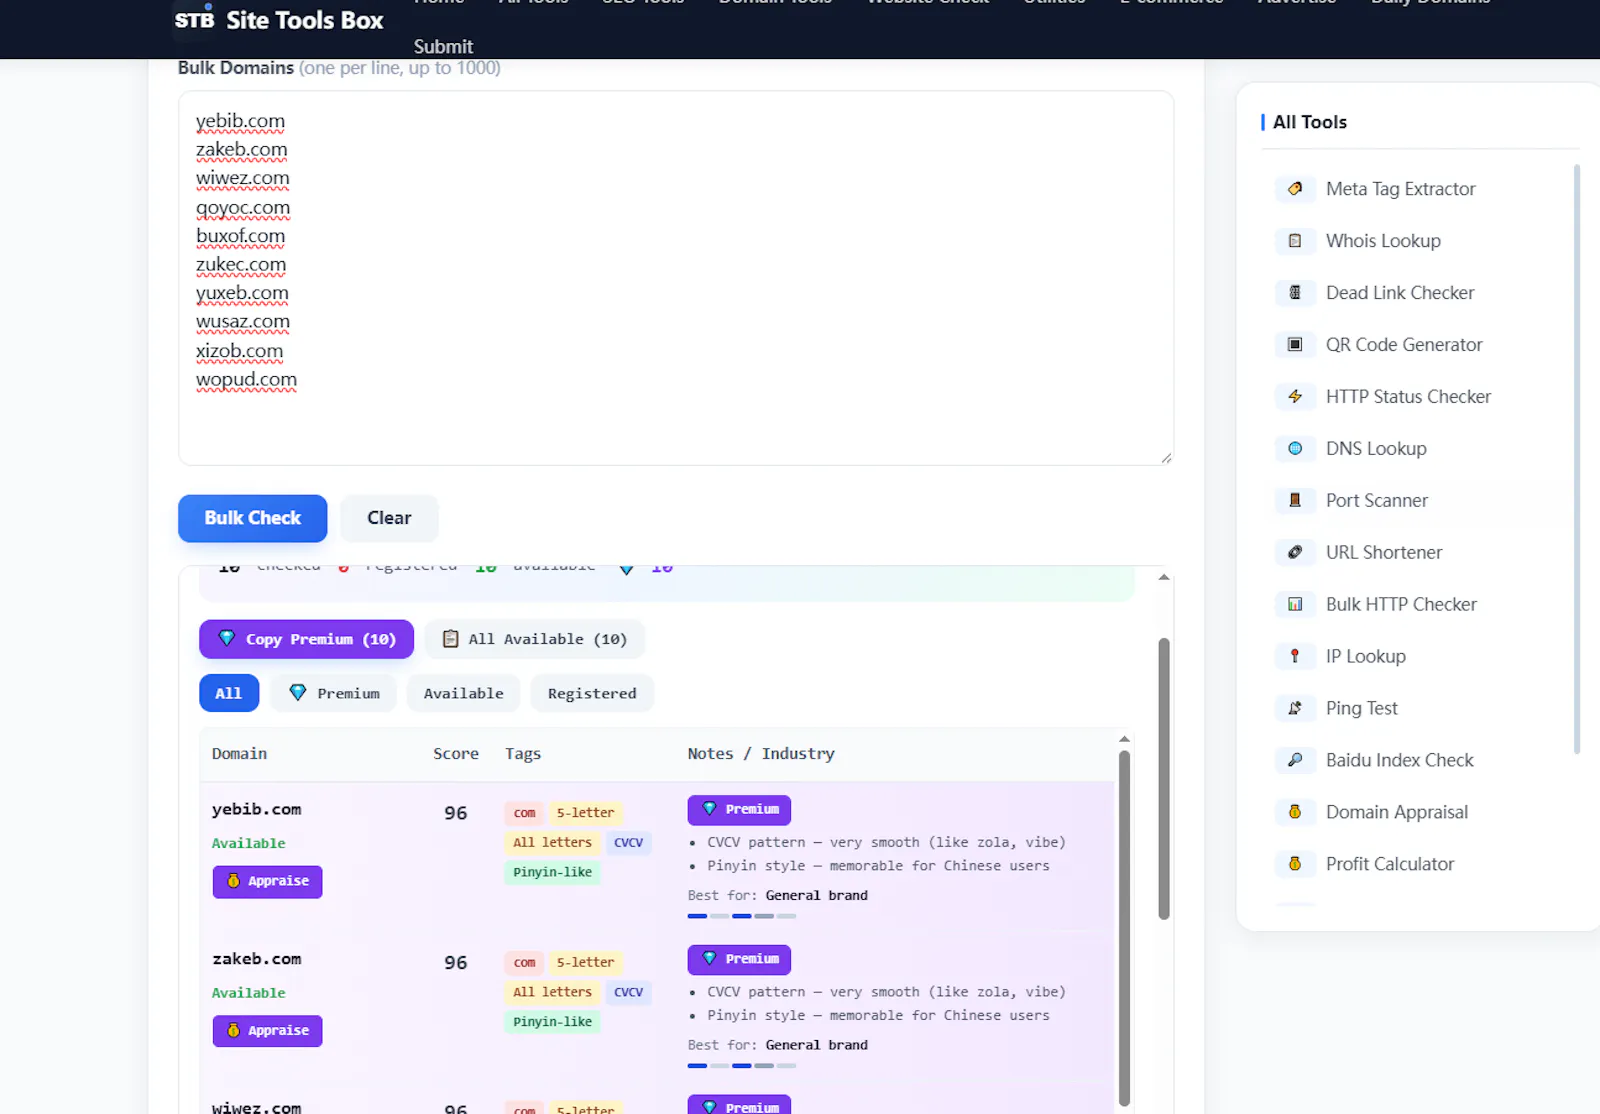Filter results by Premium domains

point(334,693)
